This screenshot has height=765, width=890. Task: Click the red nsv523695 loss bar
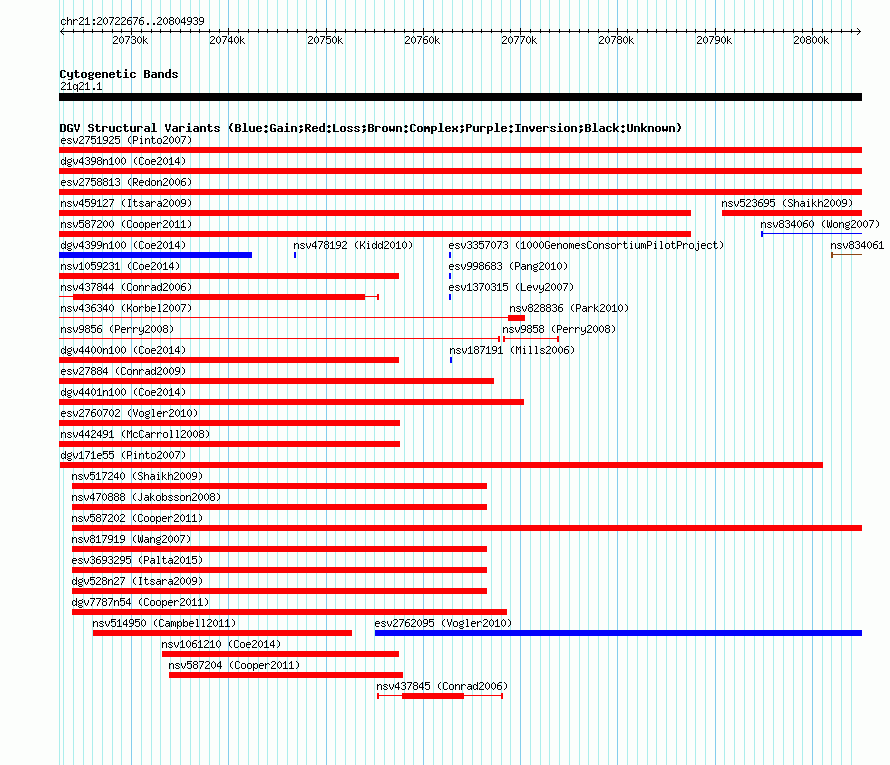click(792, 213)
